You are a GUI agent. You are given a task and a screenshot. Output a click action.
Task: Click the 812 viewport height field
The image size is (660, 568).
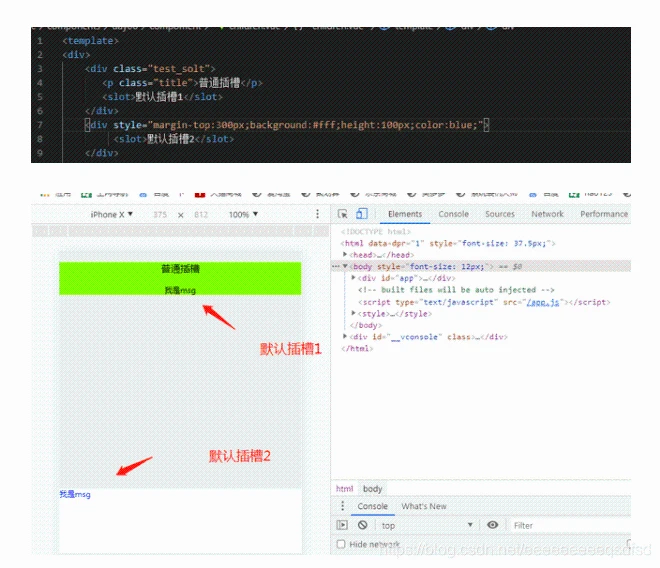pyautogui.click(x=201, y=214)
